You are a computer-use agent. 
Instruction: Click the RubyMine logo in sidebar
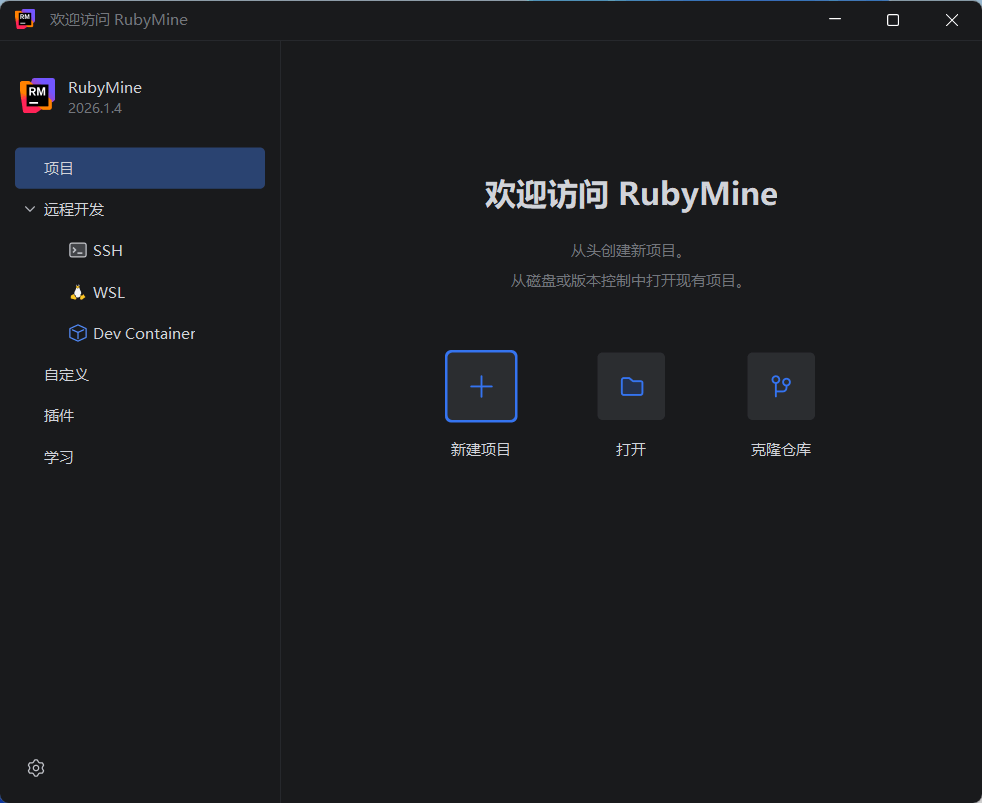pos(38,96)
